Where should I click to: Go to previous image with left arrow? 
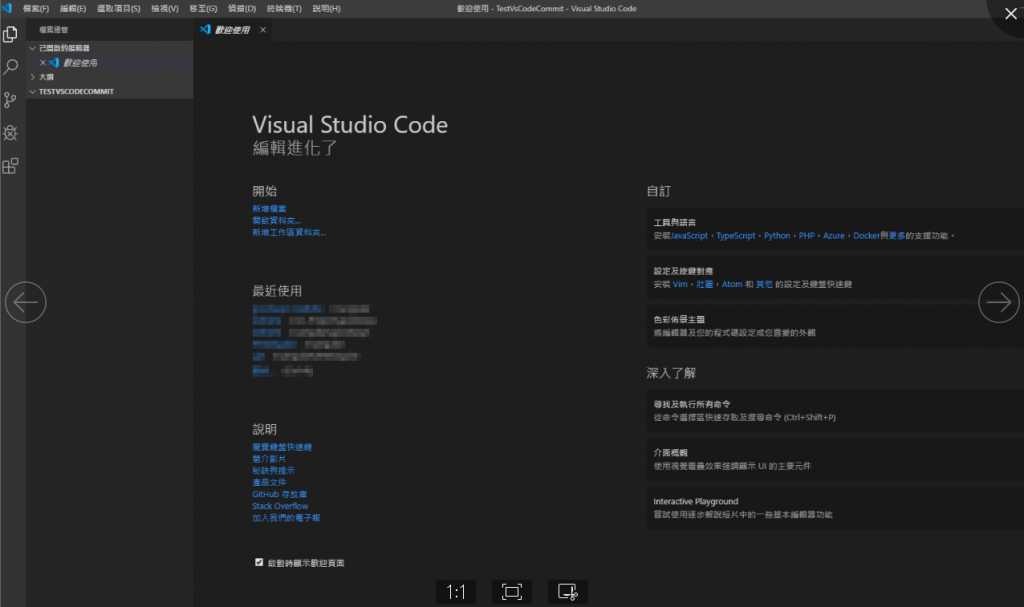coord(25,302)
